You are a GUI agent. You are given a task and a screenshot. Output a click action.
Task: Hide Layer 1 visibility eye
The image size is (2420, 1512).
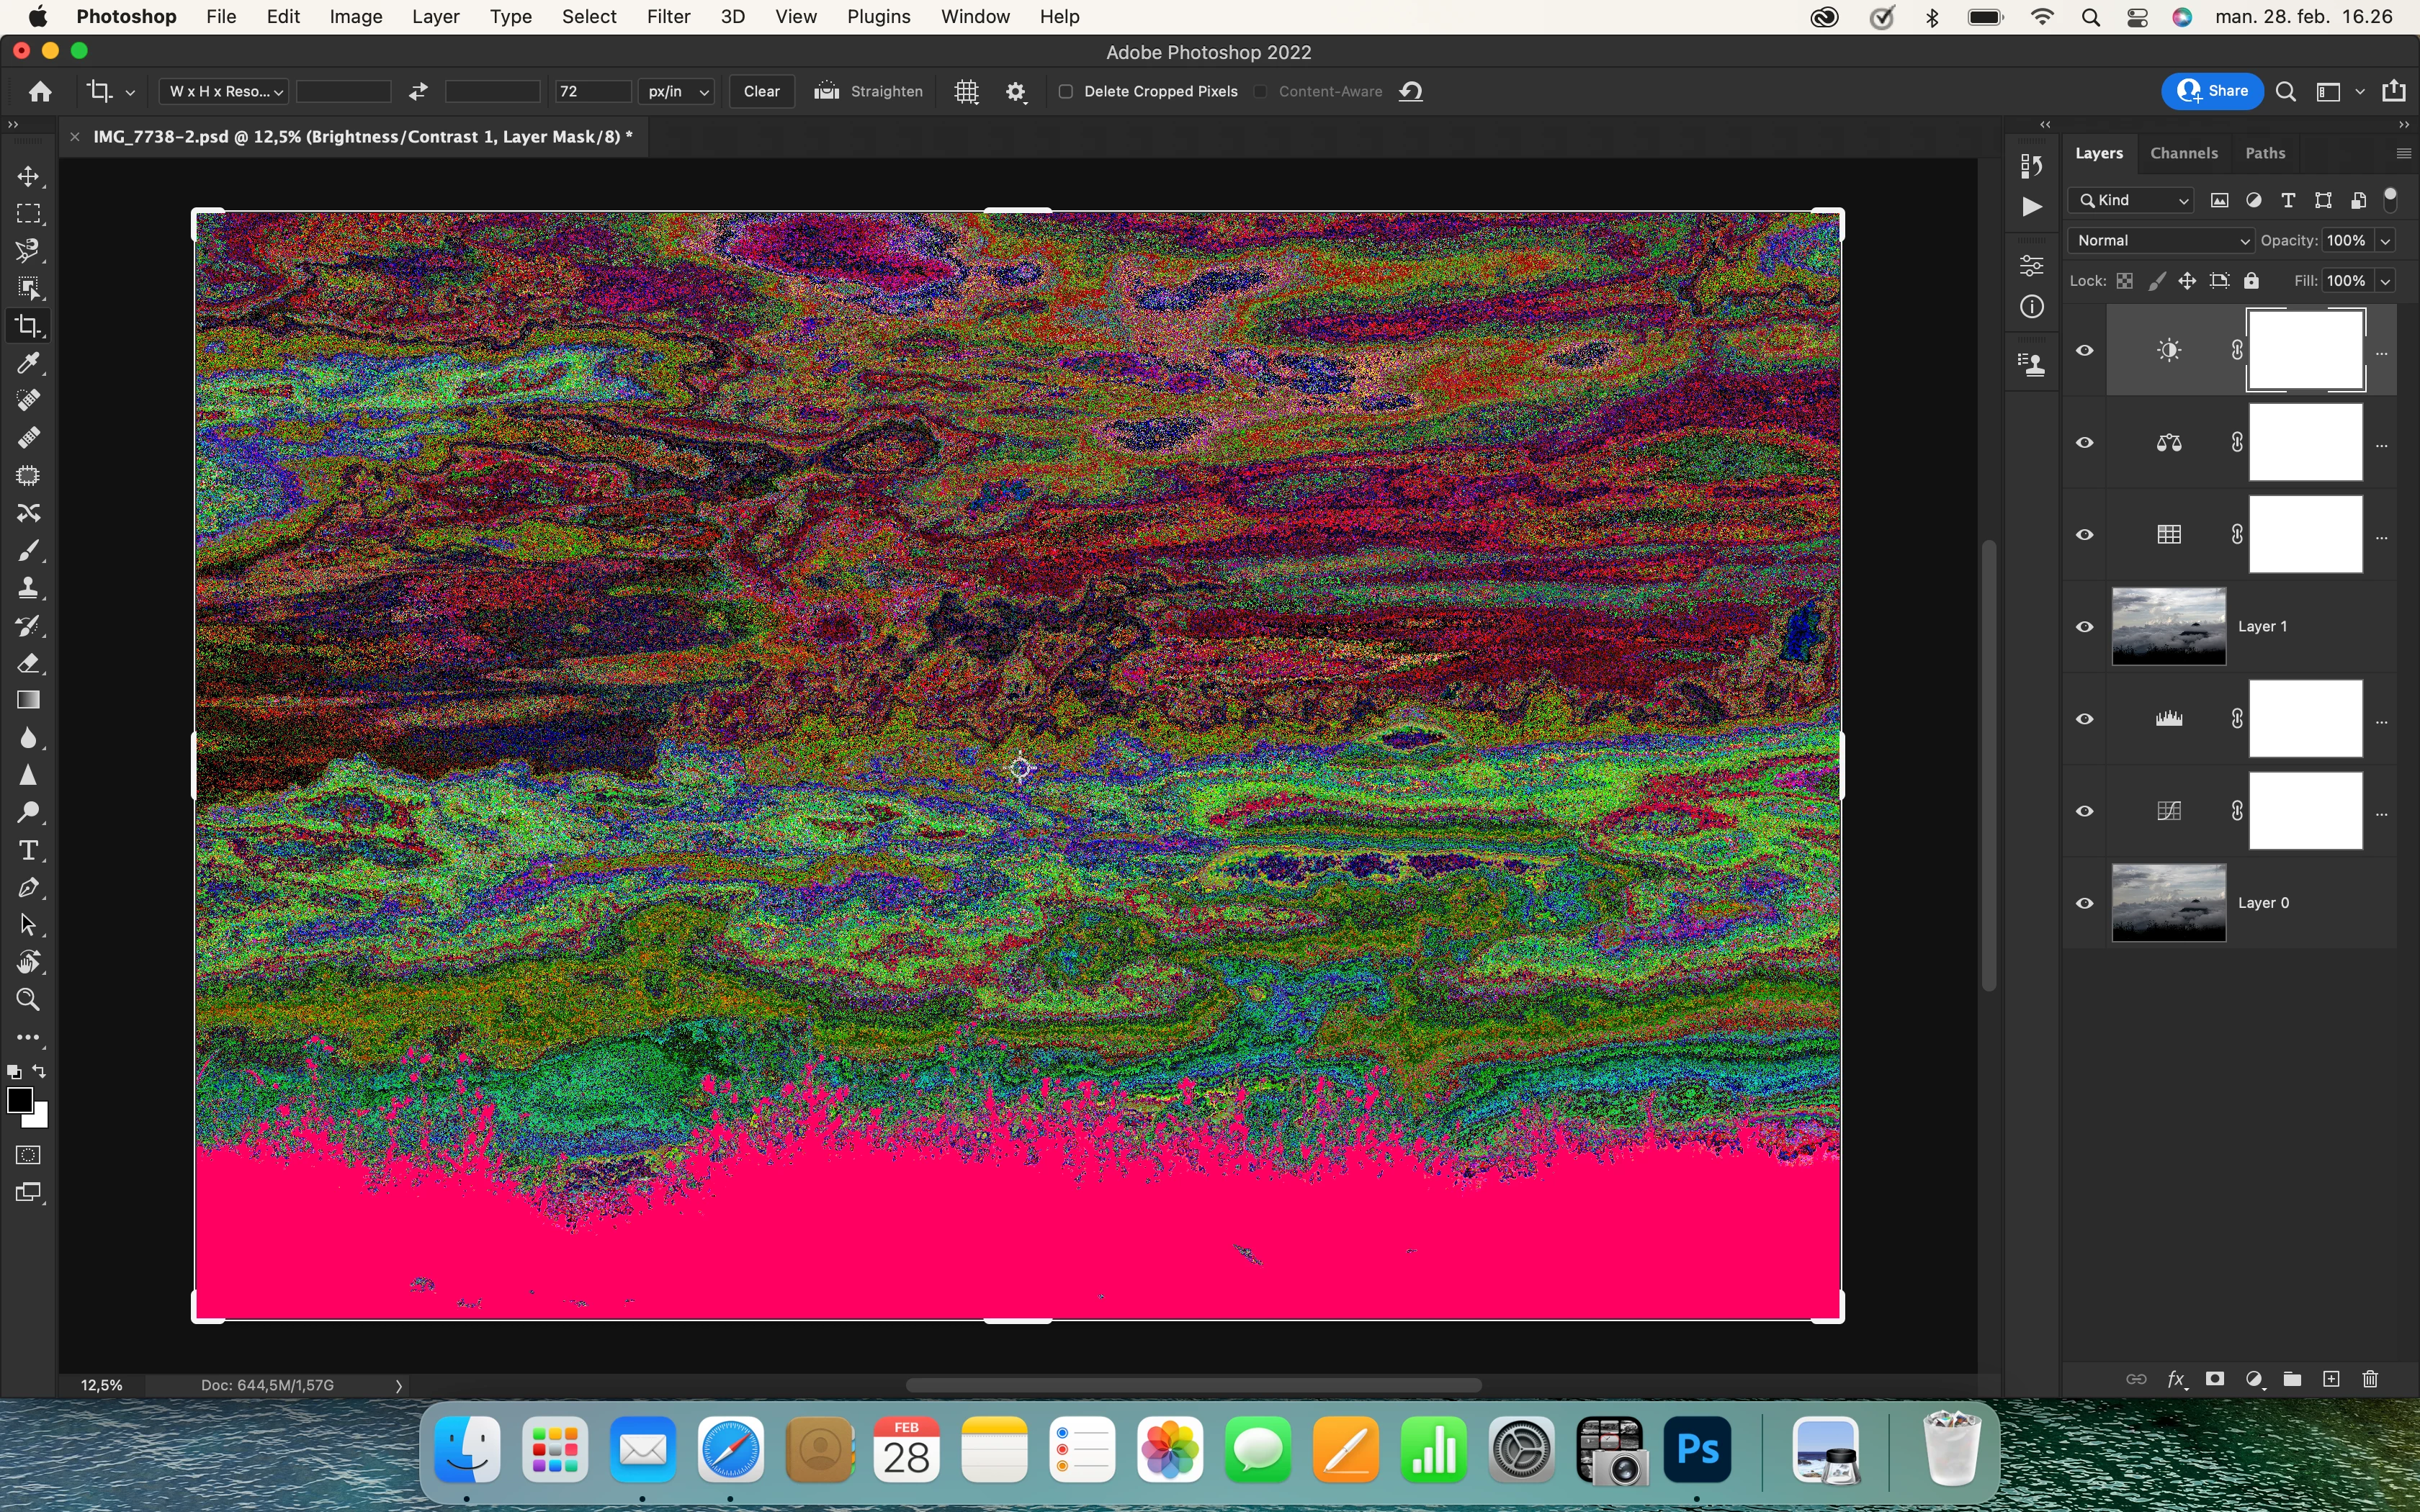pyautogui.click(x=2085, y=627)
